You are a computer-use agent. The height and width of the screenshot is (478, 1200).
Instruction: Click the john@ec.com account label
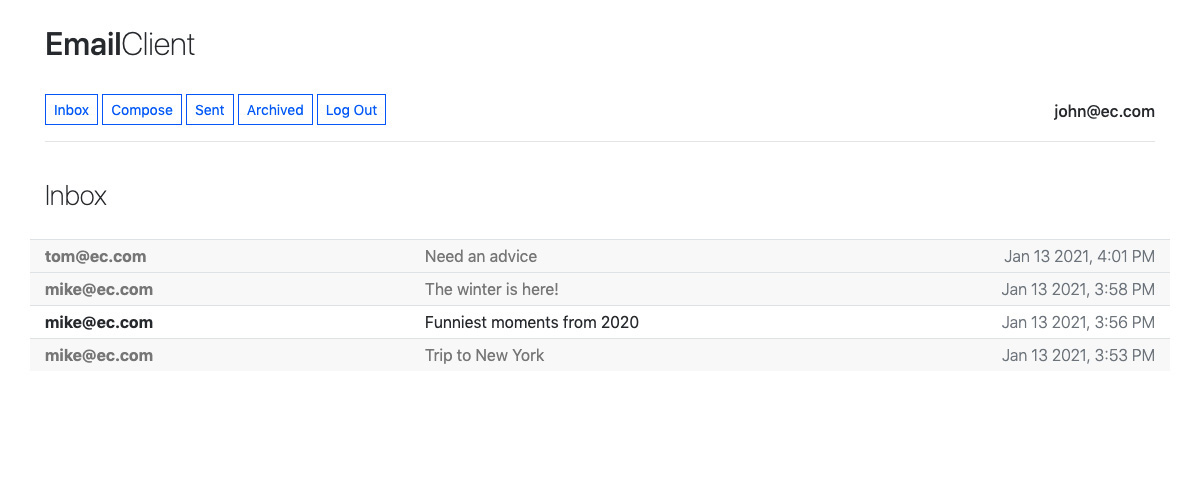coord(1104,111)
